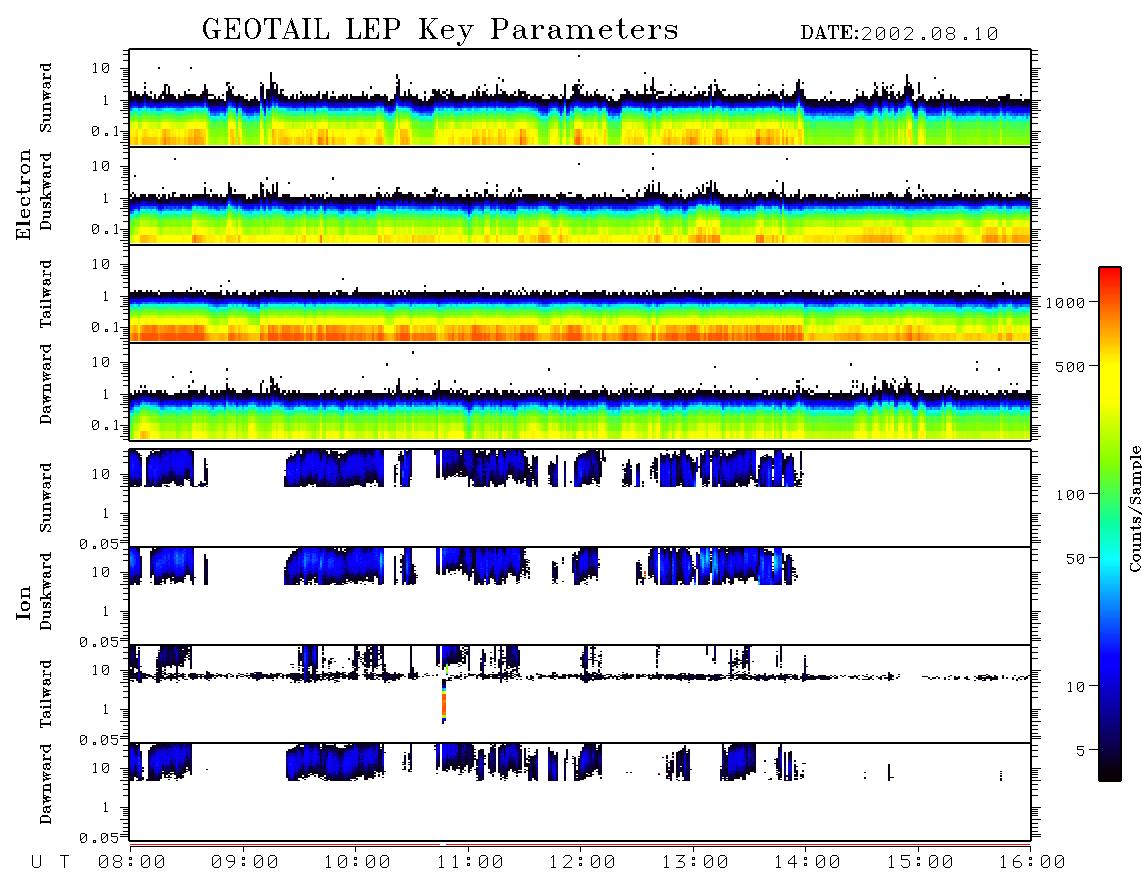Click the orange-red spike in Ion Tailward panel
This screenshot has height=880, width=1142.
tap(444, 701)
